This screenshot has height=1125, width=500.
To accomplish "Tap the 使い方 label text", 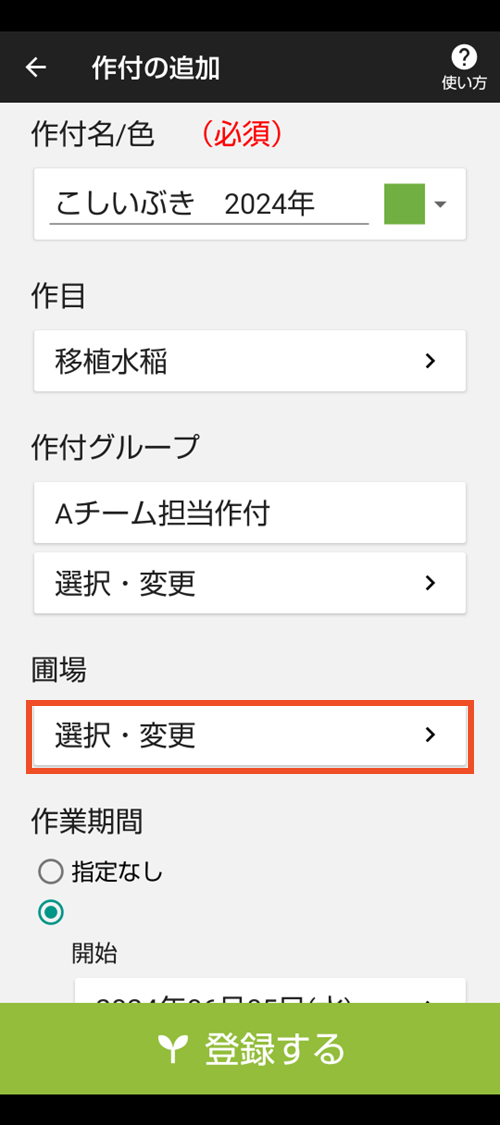I will 463,83.
